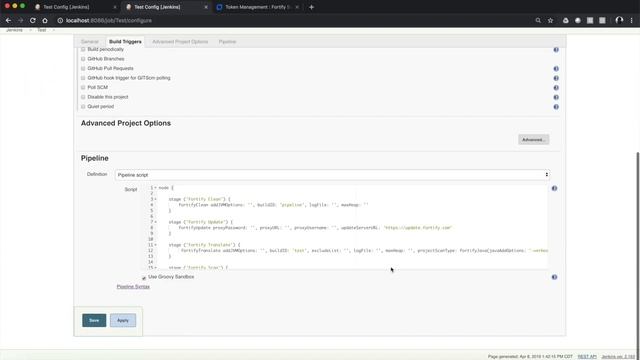The height and width of the screenshot is (360, 640).
Task: Go back with the browser back arrow
Action: click(x=8, y=20)
